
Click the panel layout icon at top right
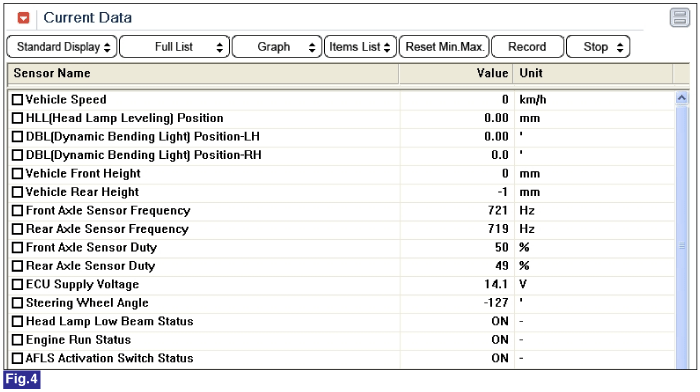pos(679,18)
